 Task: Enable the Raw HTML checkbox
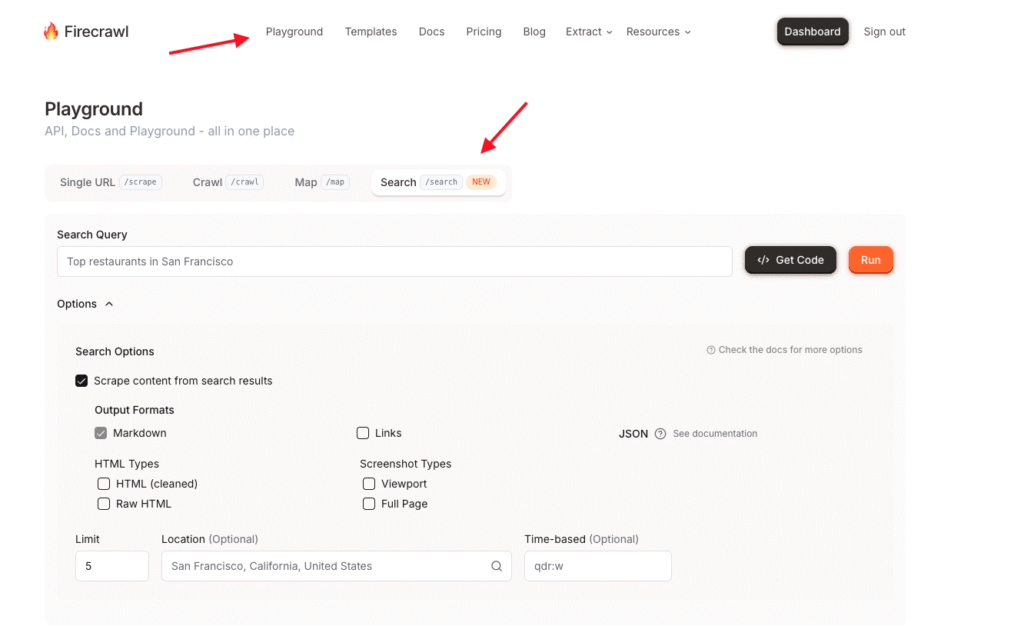coord(104,504)
